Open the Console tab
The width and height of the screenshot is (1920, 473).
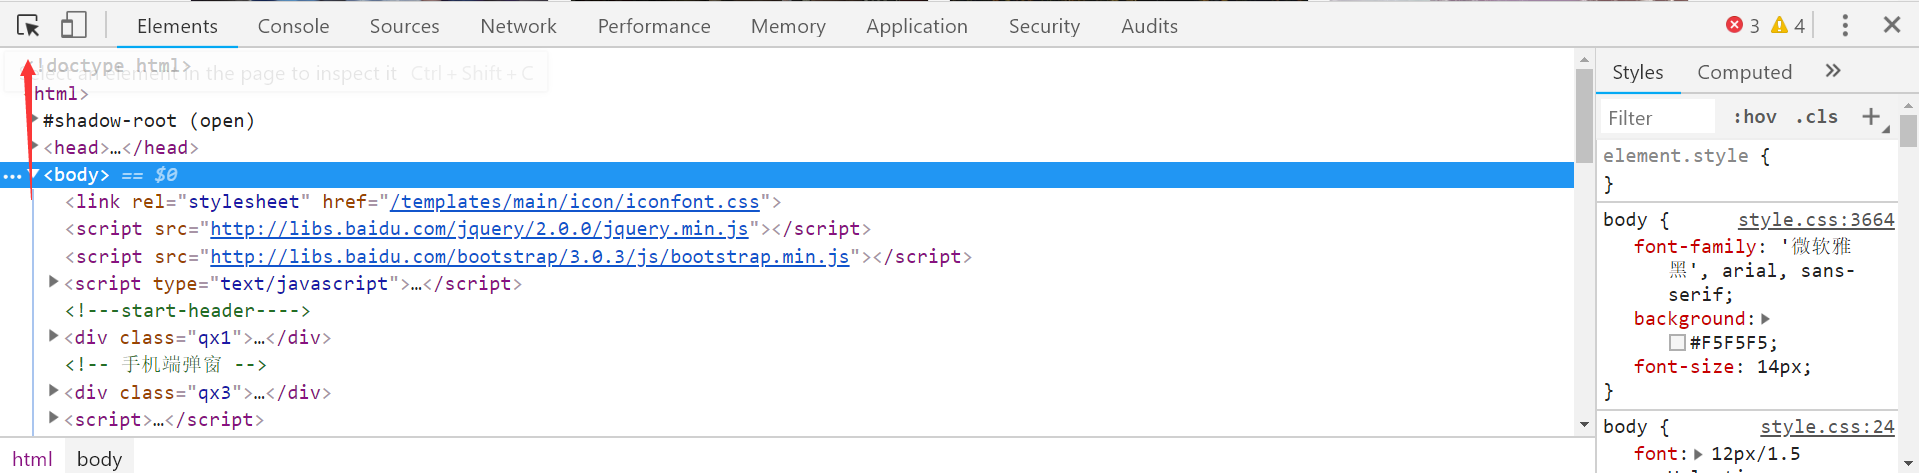click(293, 26)
